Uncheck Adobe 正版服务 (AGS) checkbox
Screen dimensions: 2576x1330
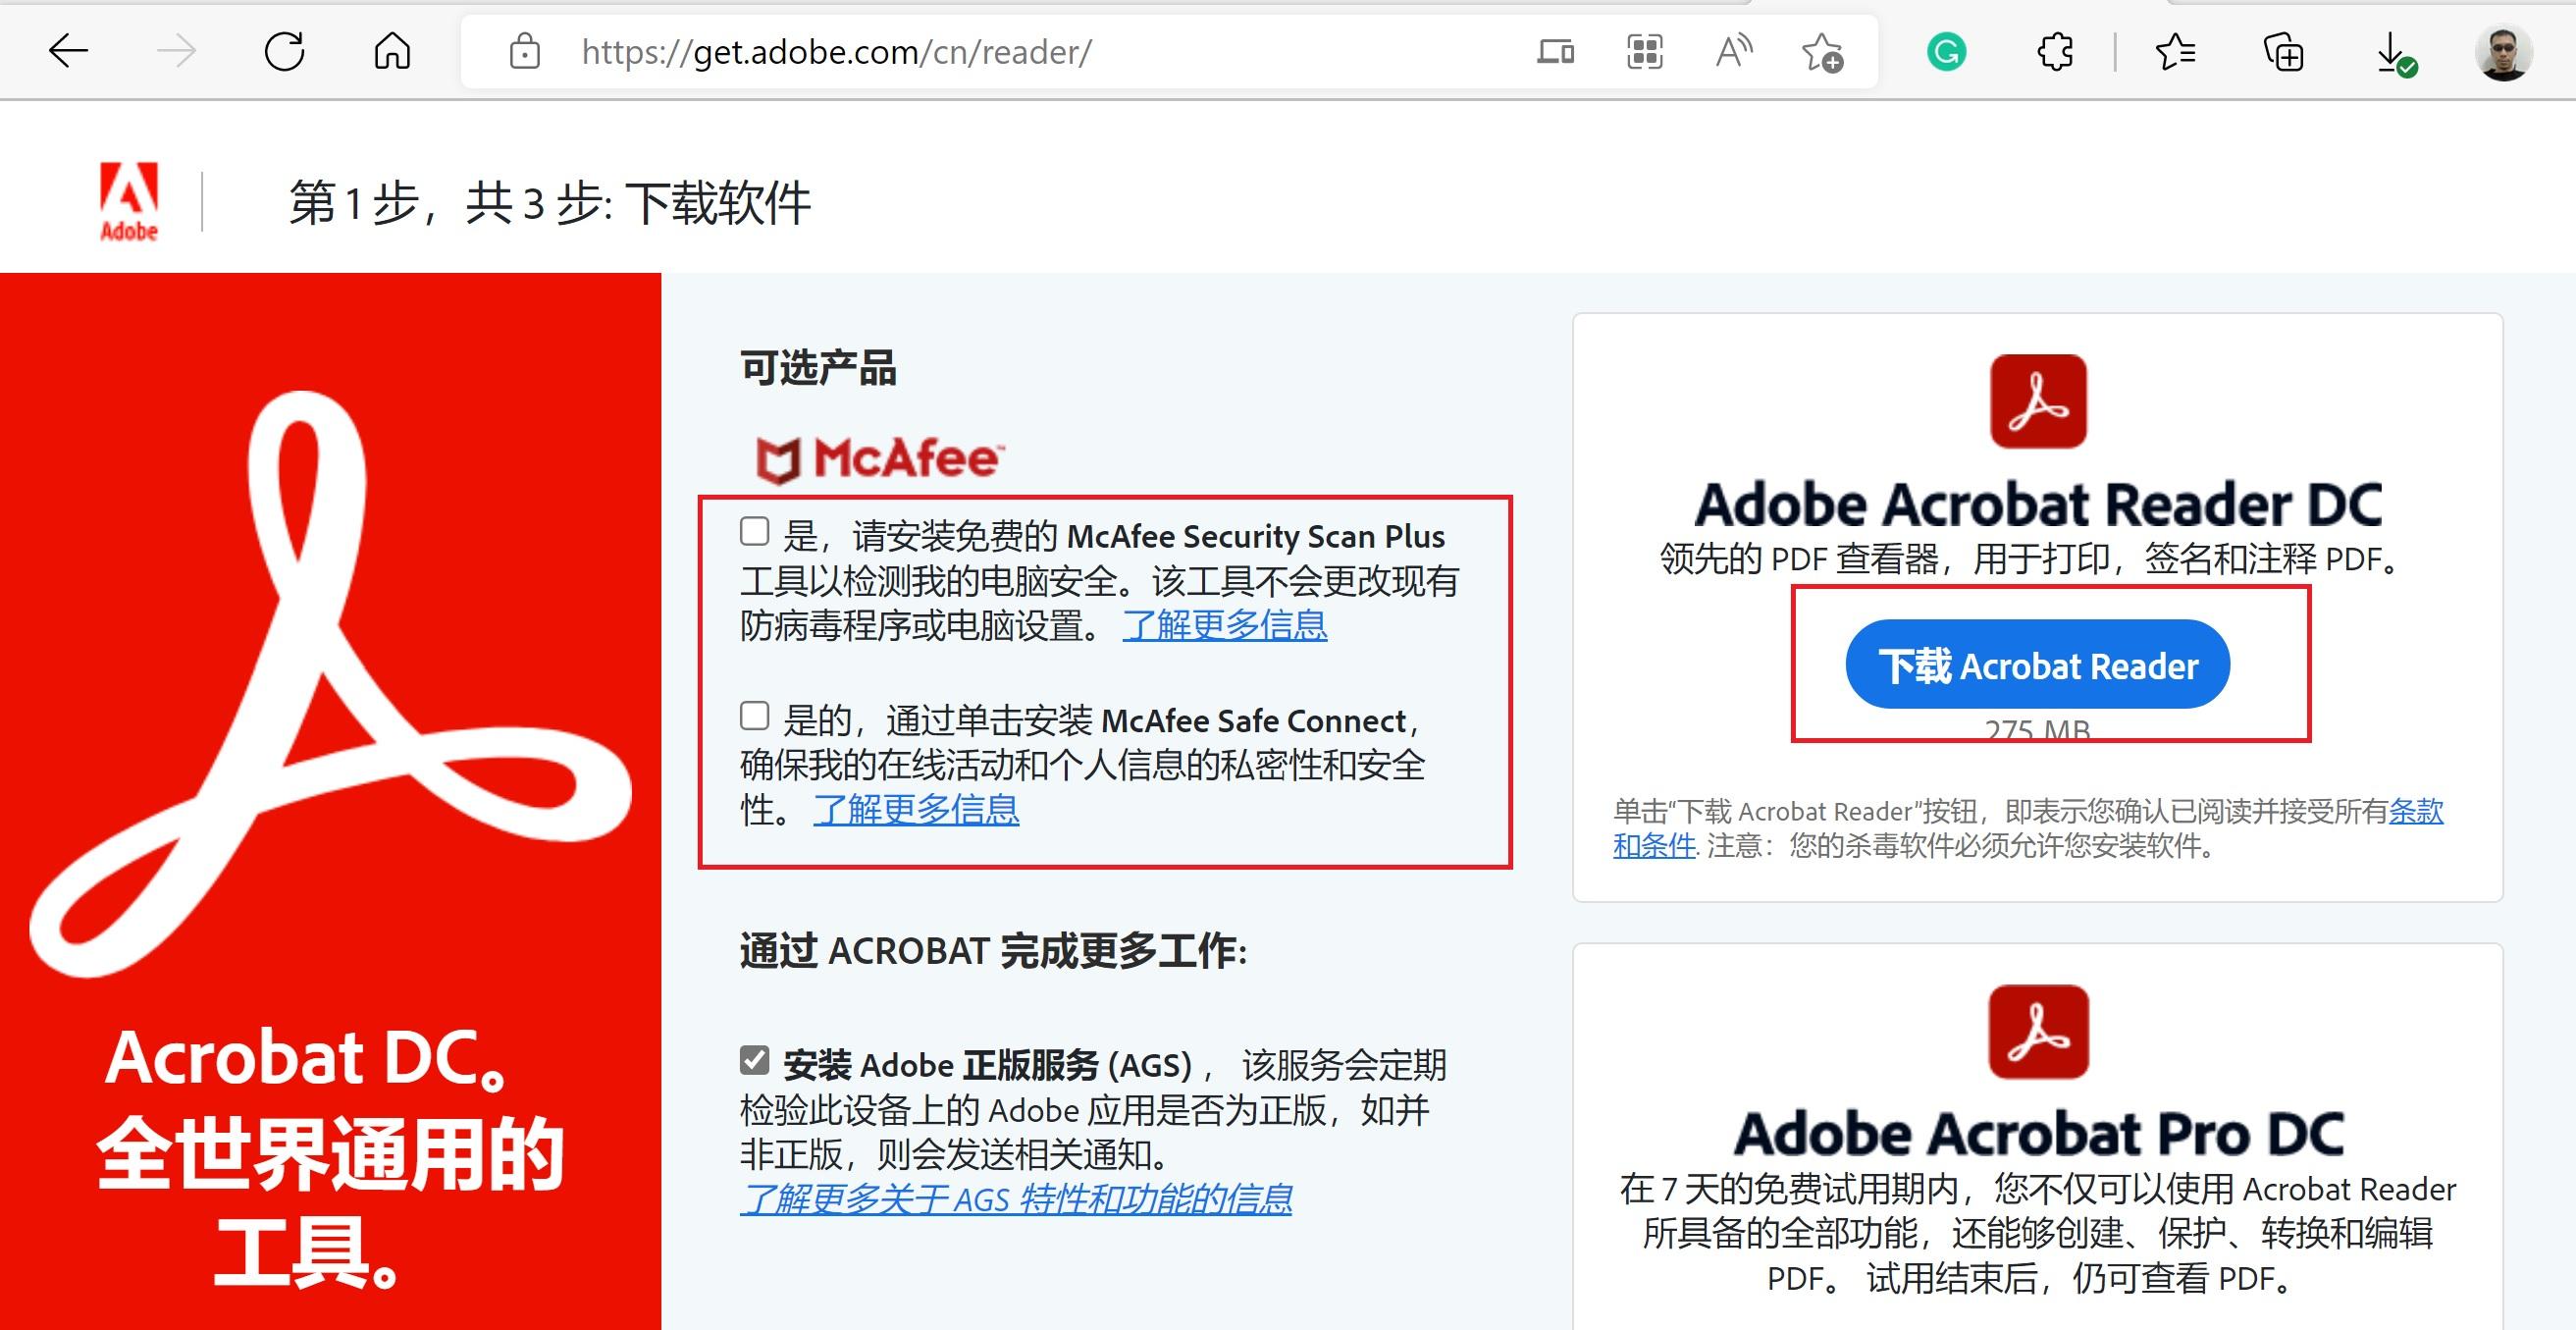tap(755, 1060)
